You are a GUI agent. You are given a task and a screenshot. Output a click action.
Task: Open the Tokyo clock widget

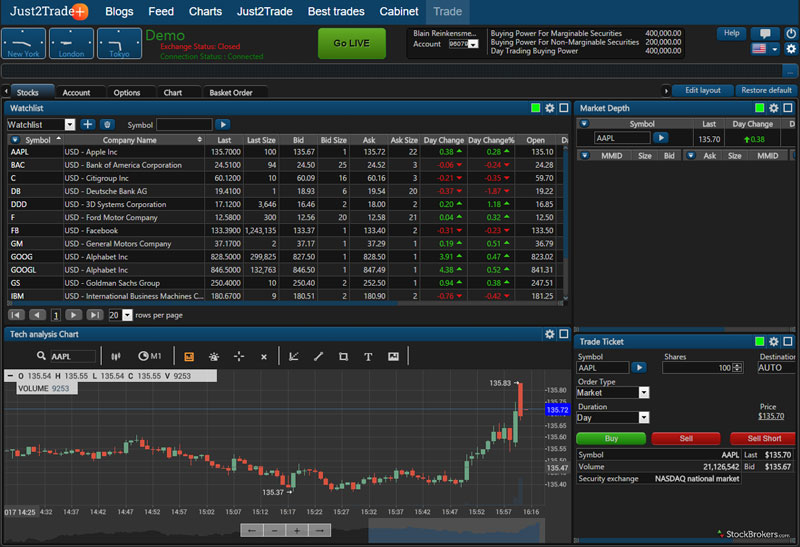[x=119, y=43]
